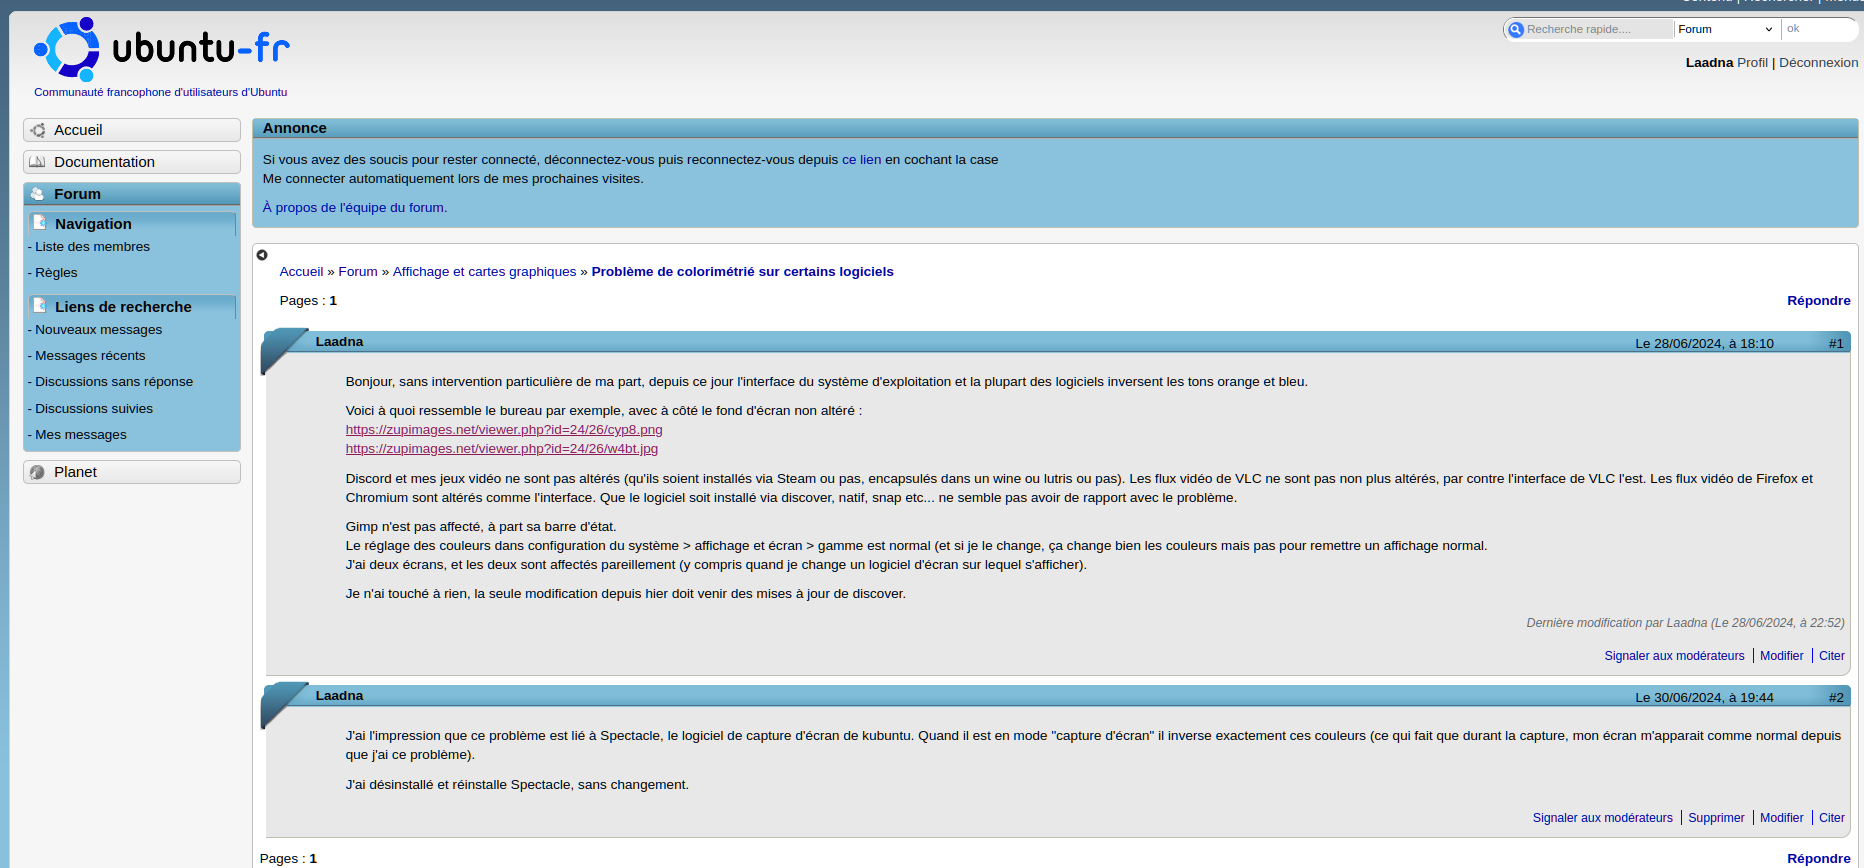Click the back arrow icon above breadcrumb

coord(262,255)
